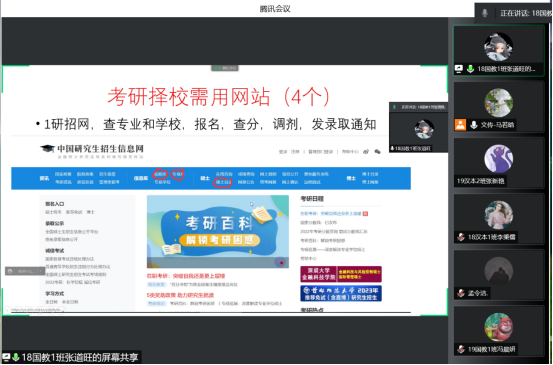Click the muted microphone icon next to 孟令洁
553x365 pixels.
[461, 293]
